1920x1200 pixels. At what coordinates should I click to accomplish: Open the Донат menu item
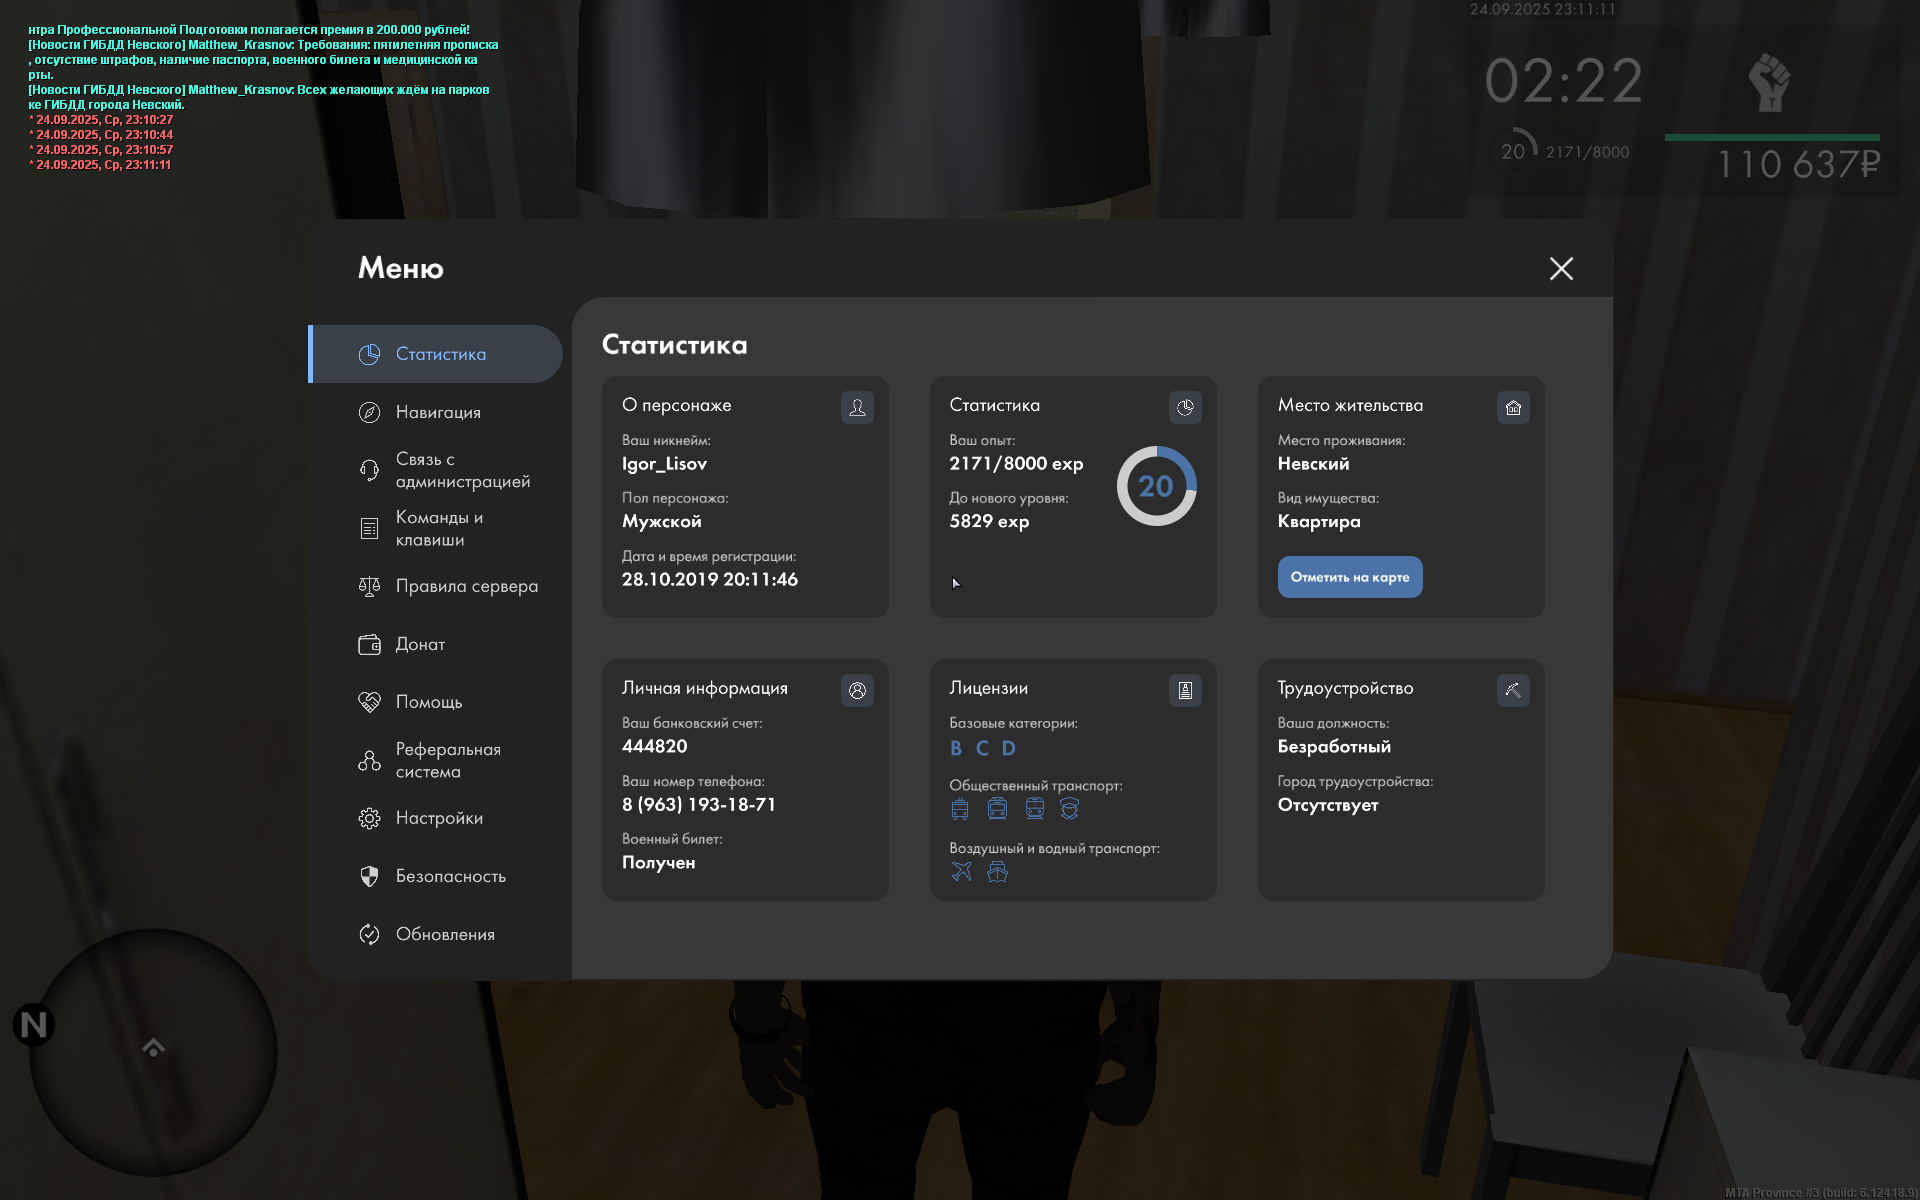tap(420, 644)
